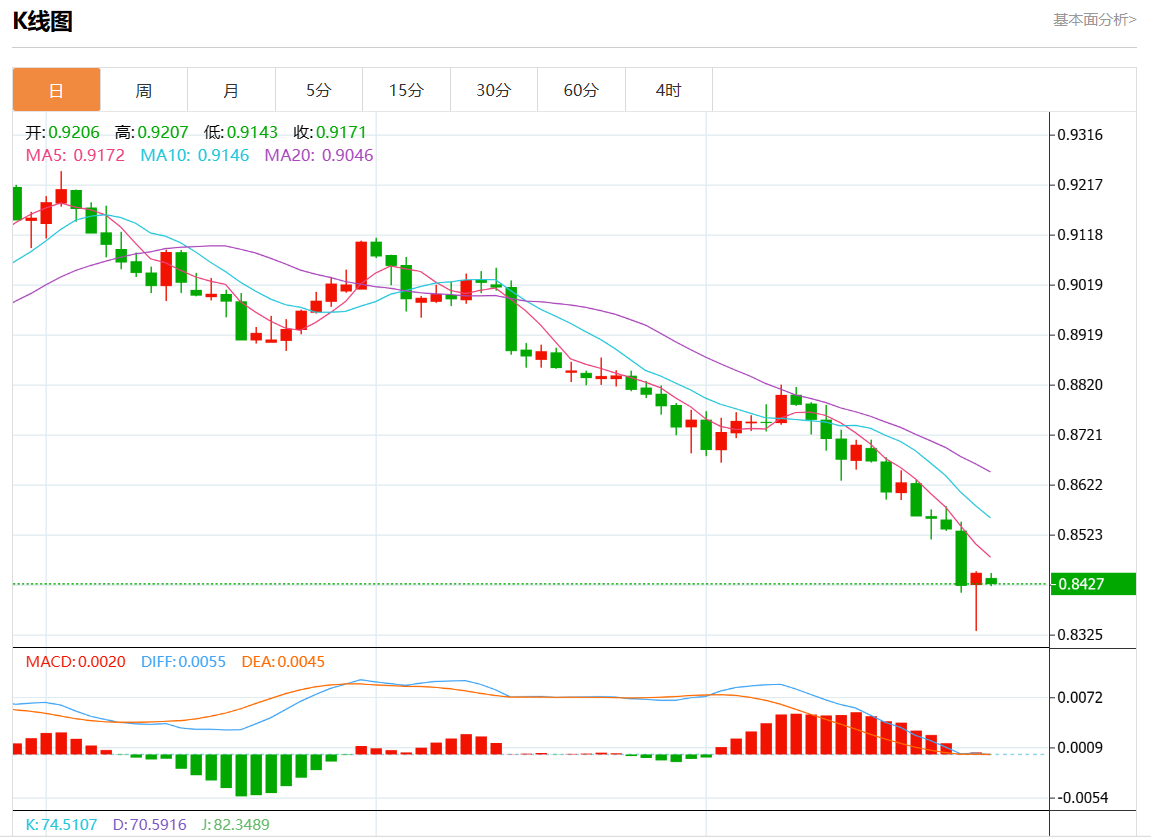The height and width of the screenshot is (837, 1151).
Task: Click the DEA value label
Action: coord(283,662)
